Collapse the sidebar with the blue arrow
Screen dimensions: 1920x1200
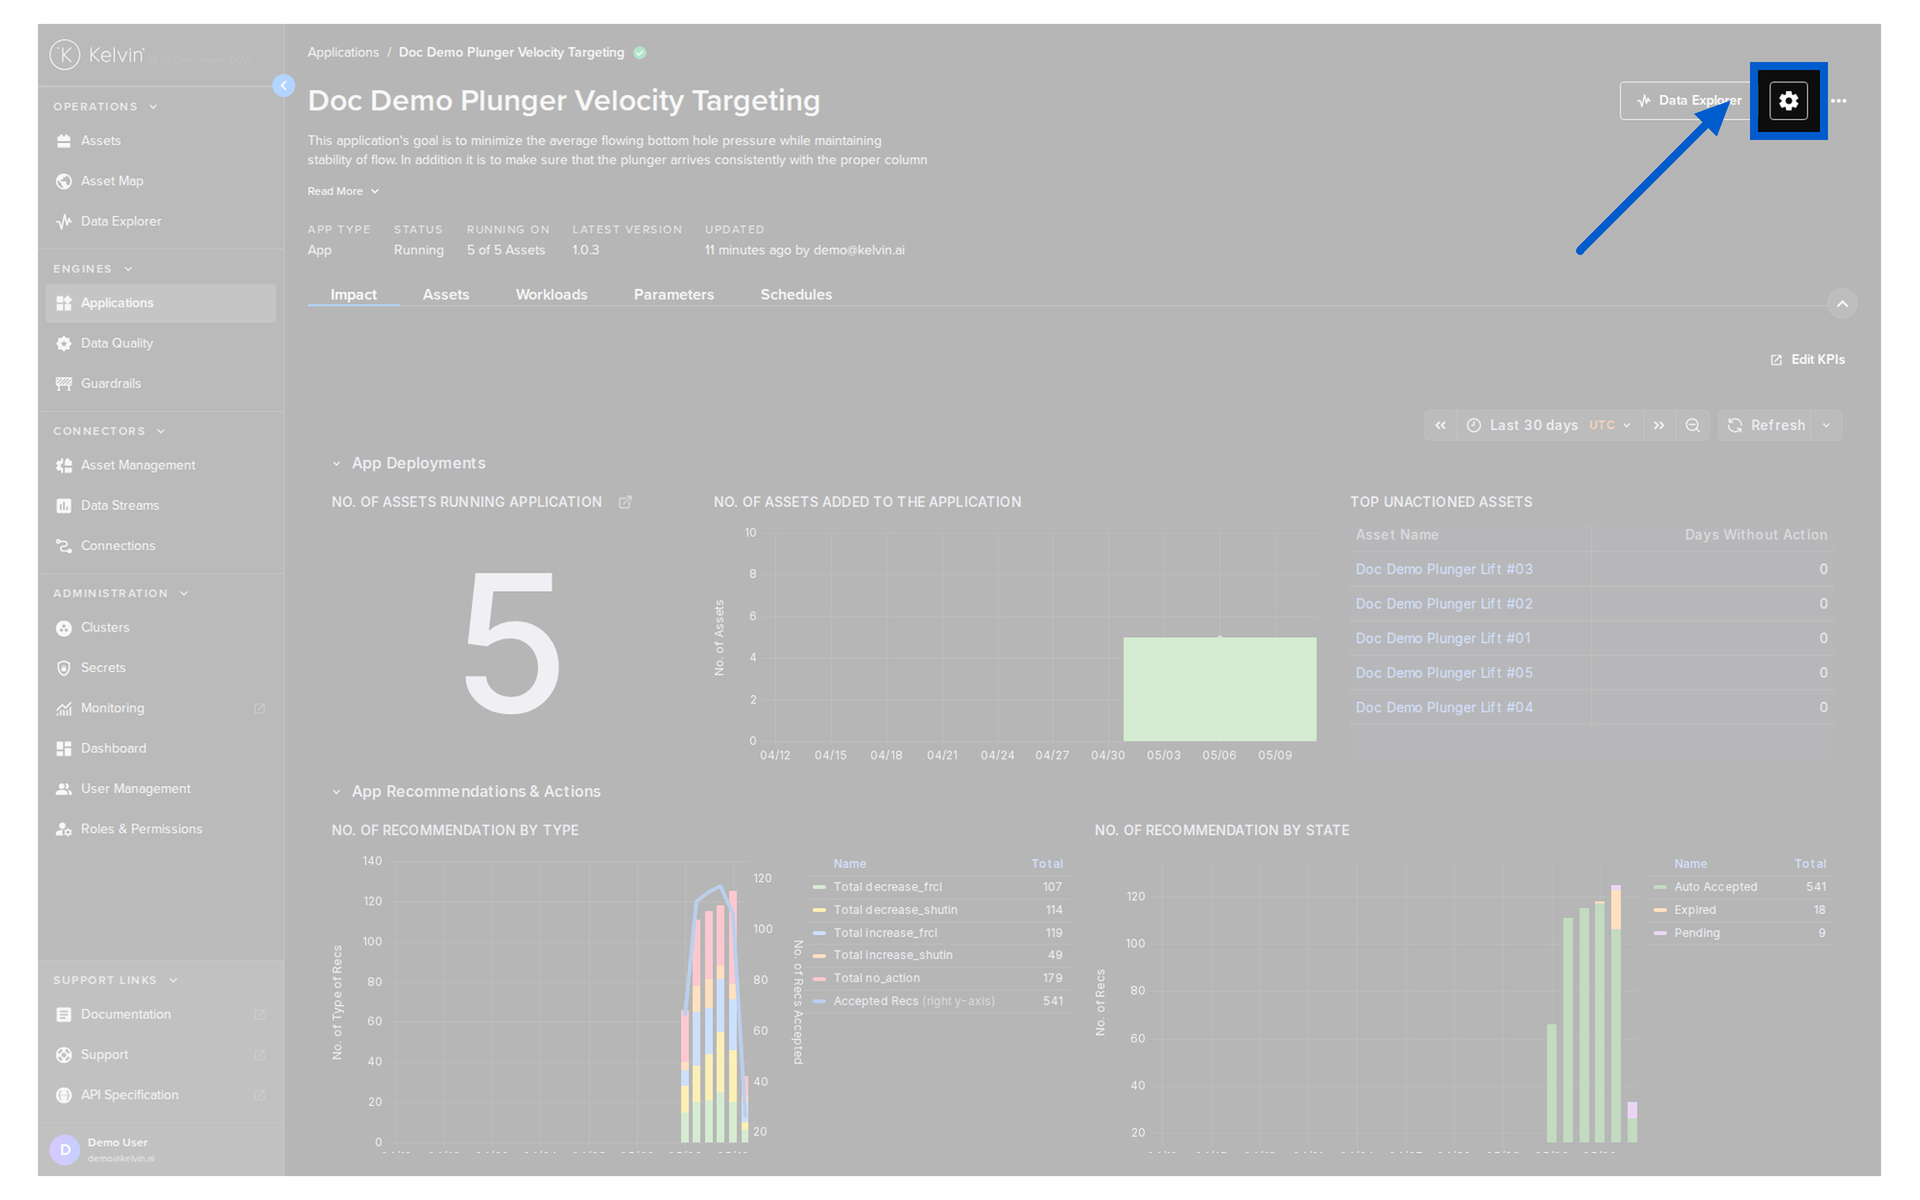tap(284, 86)
